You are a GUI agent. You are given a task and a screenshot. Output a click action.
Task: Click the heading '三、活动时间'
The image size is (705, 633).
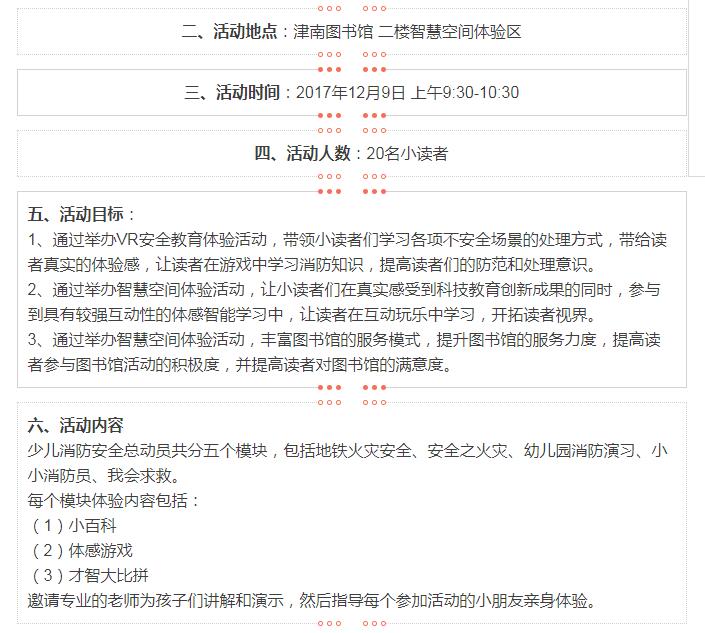click(232, 93)
